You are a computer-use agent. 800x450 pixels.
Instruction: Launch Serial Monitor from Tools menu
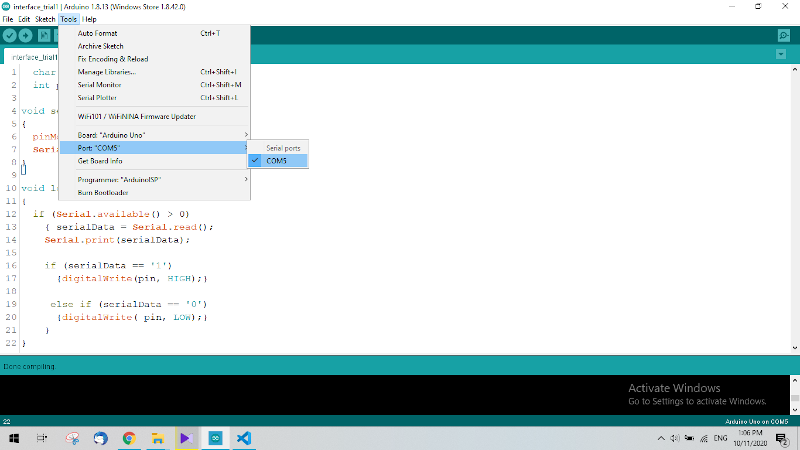(x=155, y=85)
